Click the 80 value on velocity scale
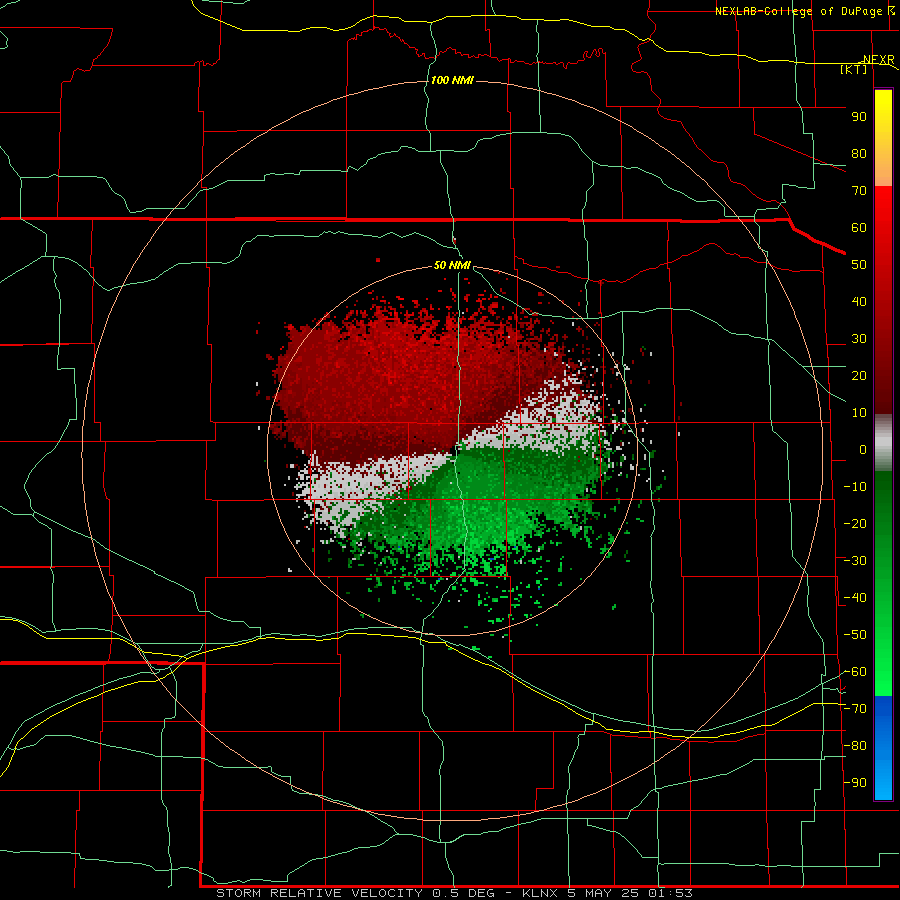The width and height of the screenshot is (900, 900). [859, 154]
